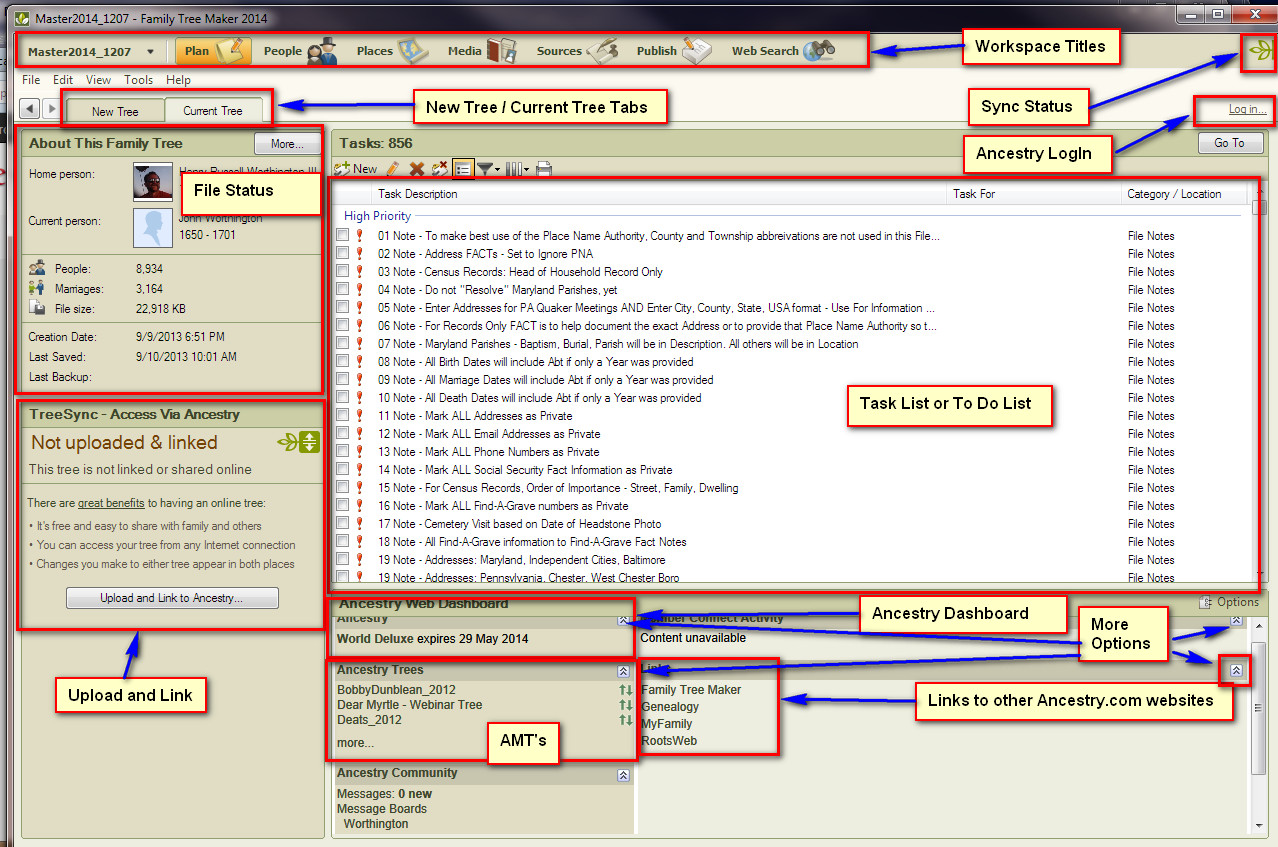This screenshot has height=847, width=1278.
Task: Open the great benefits link
Action: click(x=111, y=503)
